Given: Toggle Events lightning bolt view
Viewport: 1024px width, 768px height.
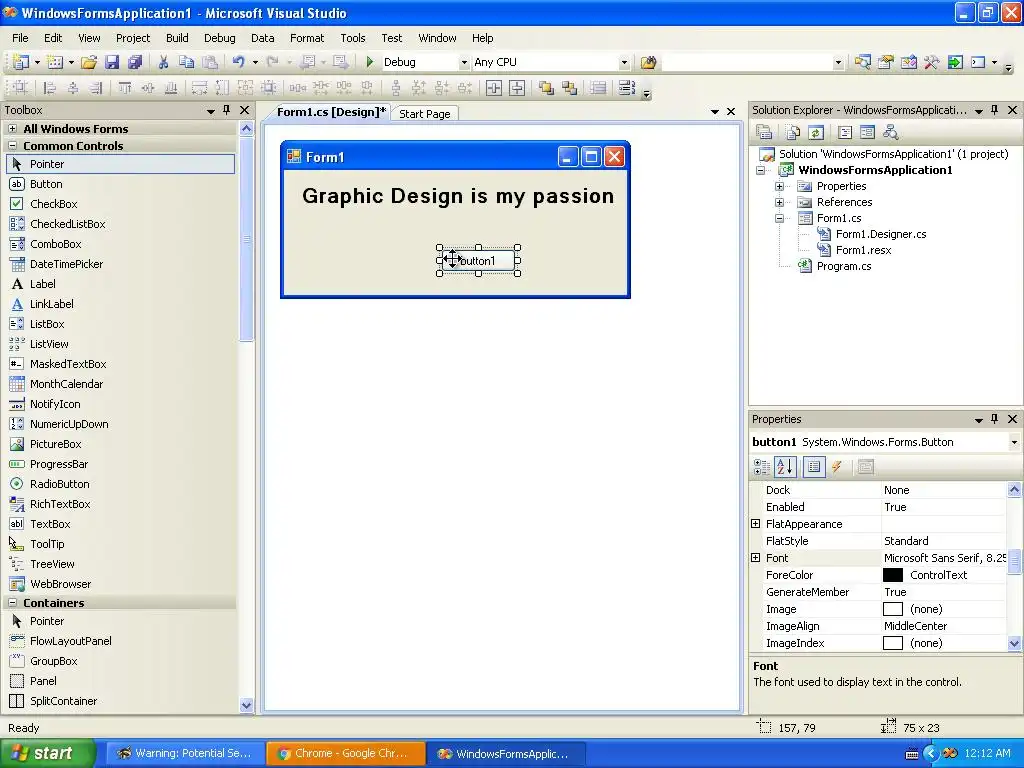Looking at the screenshot, I should click(837, 466).
